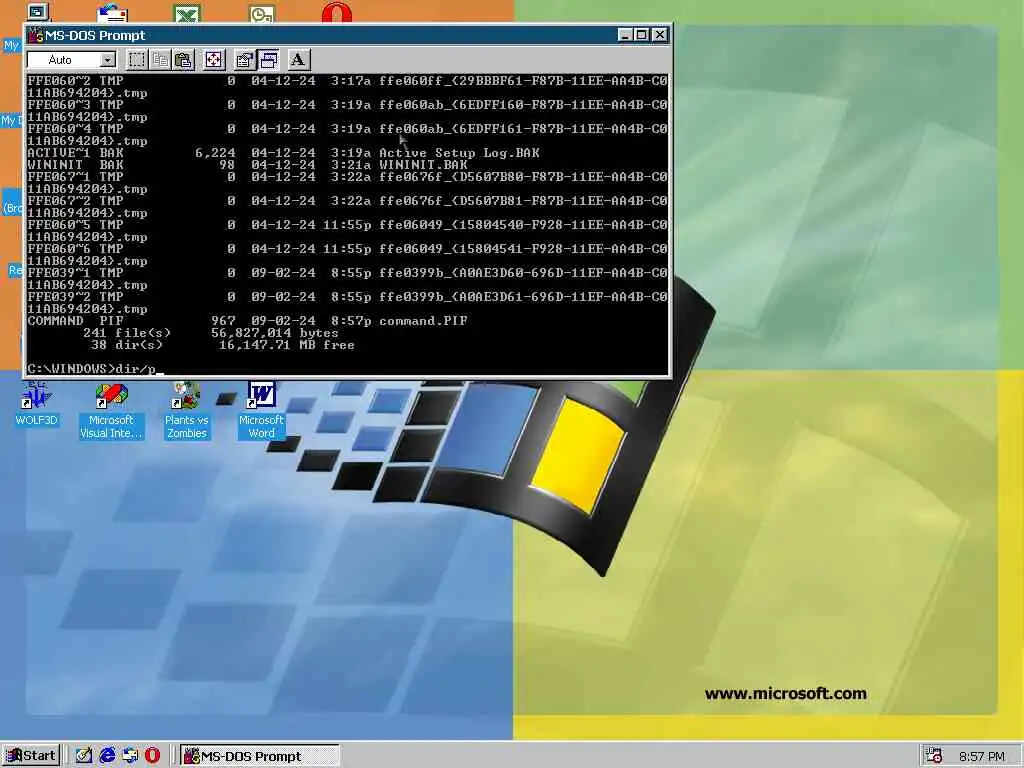Close the MS-DOS Prompt window
This screenshot has width=1024, height=768.
(660, 35)
